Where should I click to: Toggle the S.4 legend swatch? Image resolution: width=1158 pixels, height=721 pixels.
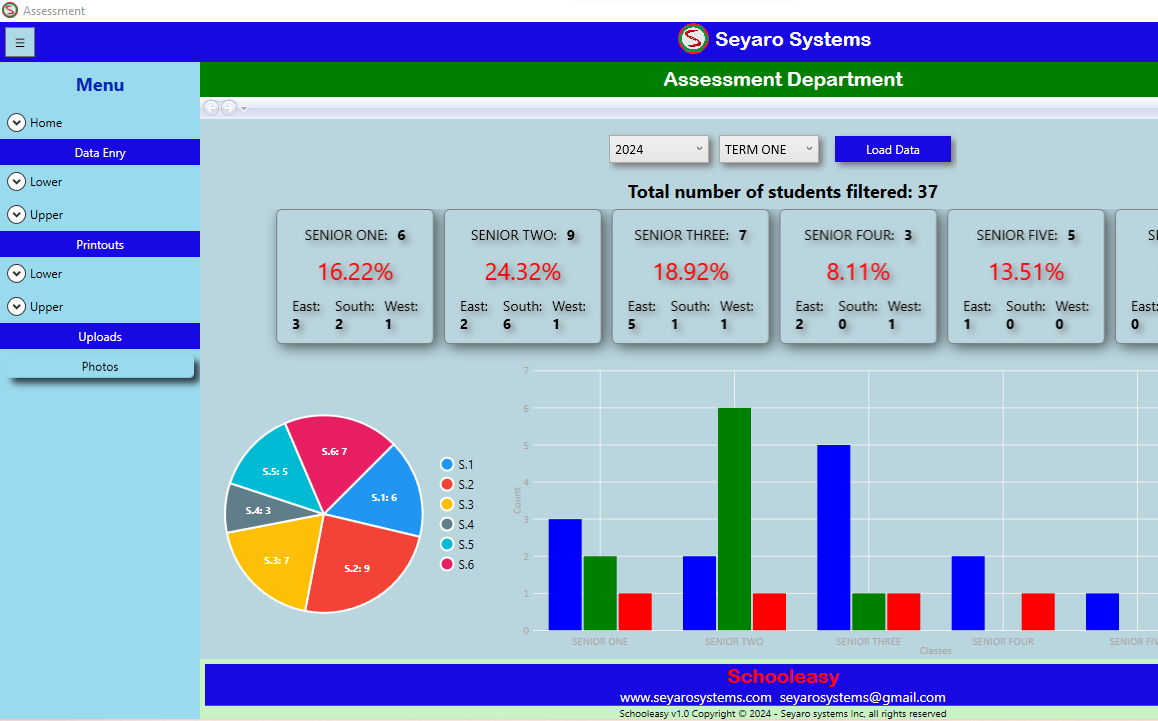[447, 524]
